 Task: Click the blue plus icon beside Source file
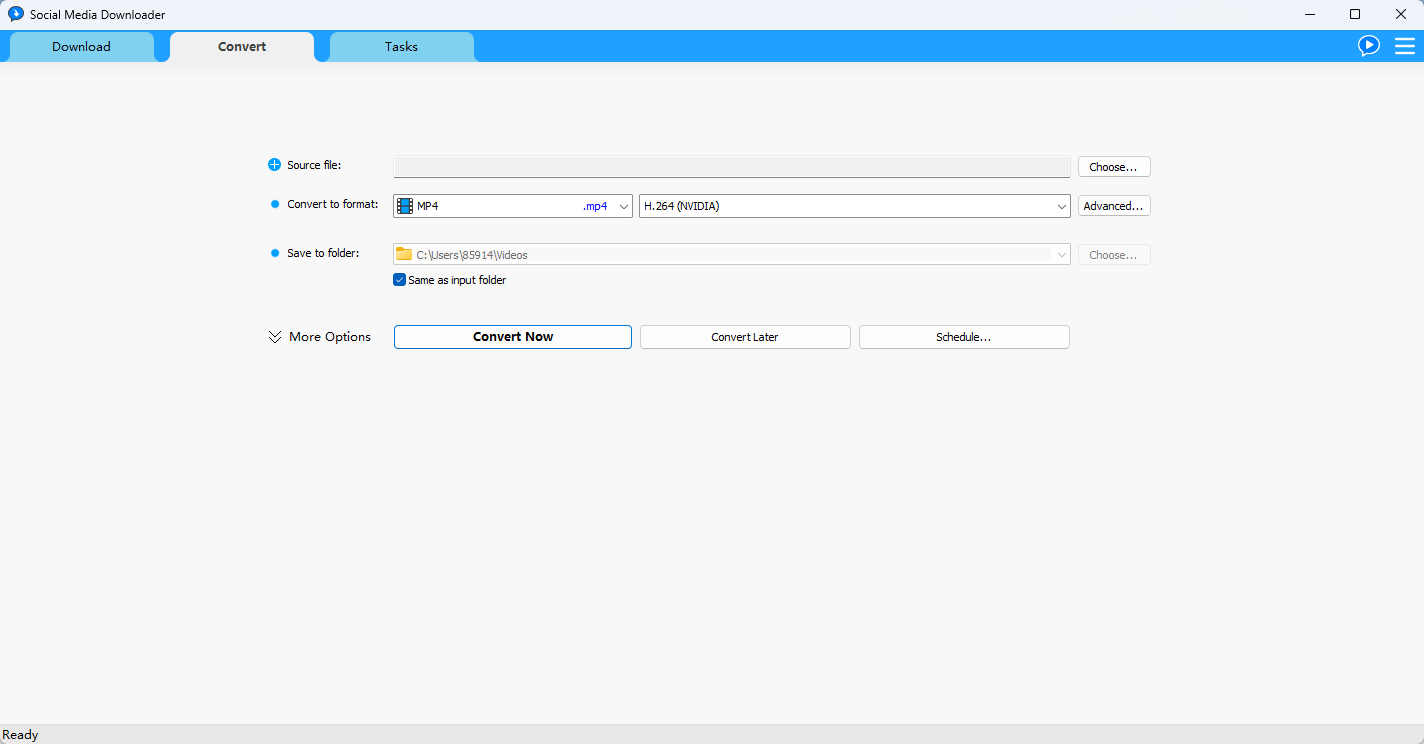(275, 165)
